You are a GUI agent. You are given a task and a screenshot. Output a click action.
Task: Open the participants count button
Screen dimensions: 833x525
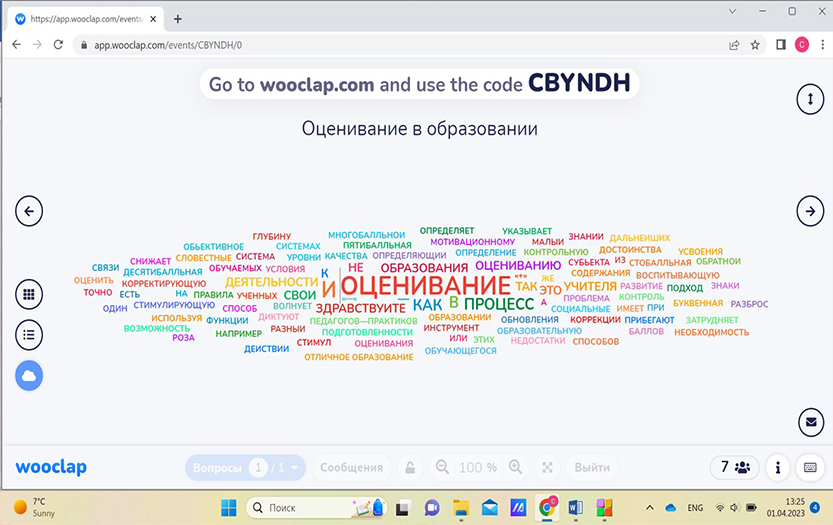point(734,467)
